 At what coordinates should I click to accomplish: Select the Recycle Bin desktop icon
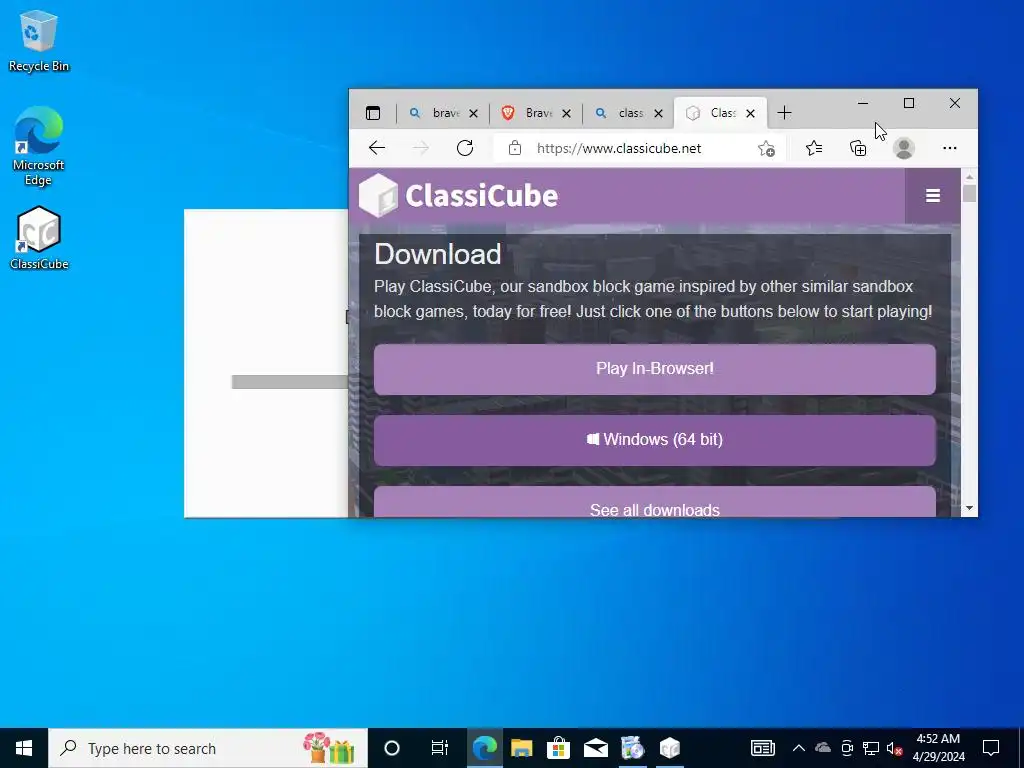pyautogui.click(x=39, y=40)
